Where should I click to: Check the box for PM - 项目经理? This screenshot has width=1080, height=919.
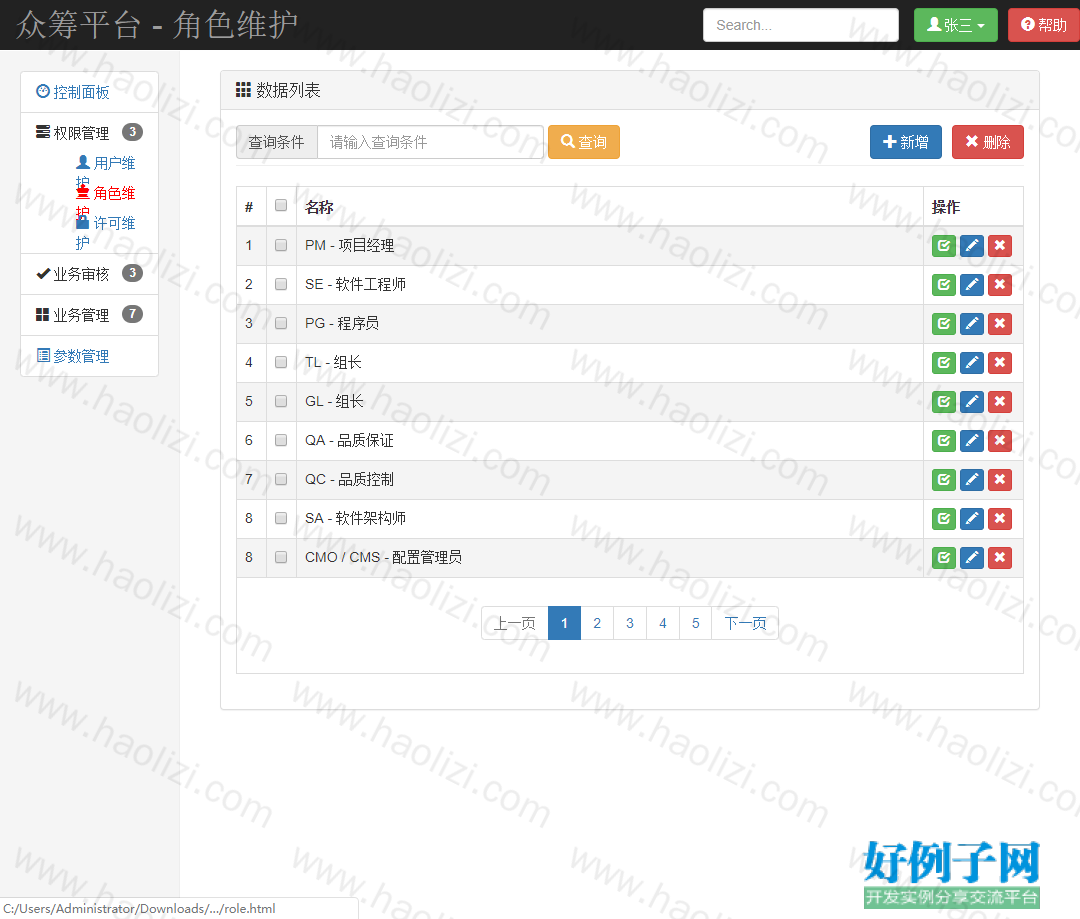(x=281, y=245)
